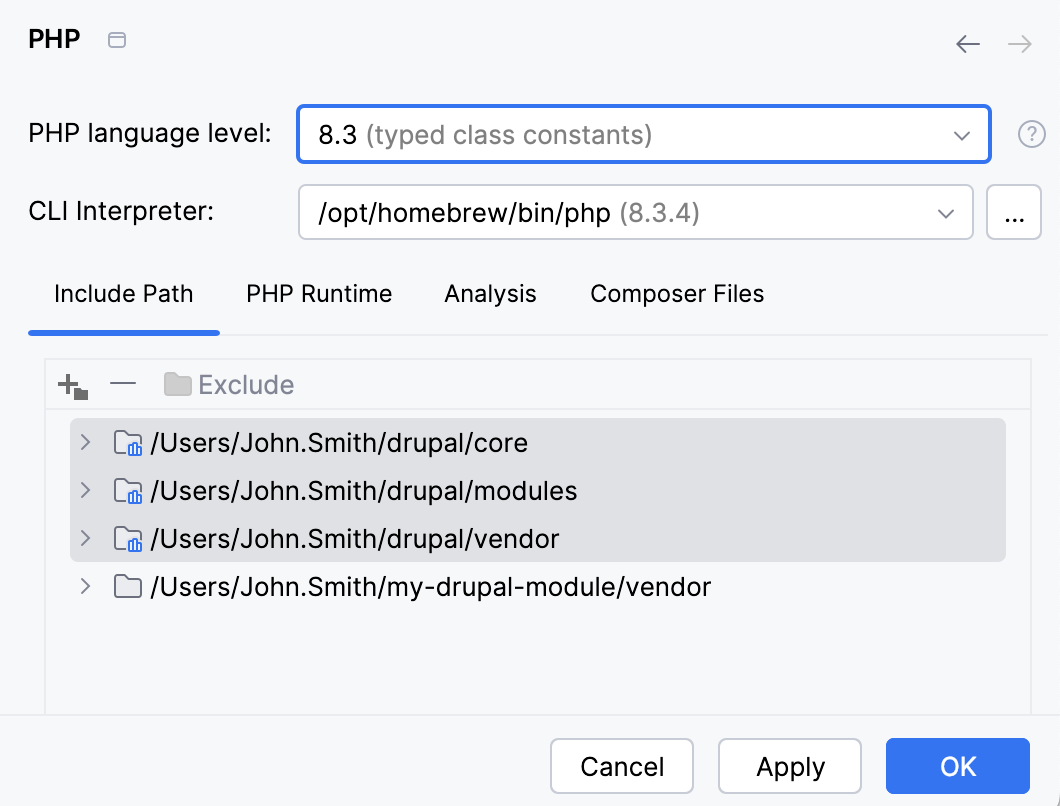Confirm settings with OK
This screenshot has width=1060, height=806.
[957, 766]
